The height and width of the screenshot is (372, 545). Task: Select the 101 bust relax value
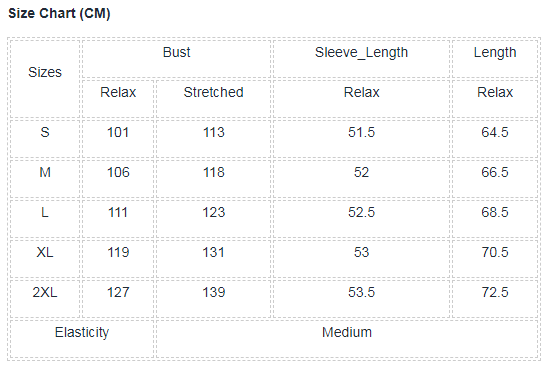118,132
